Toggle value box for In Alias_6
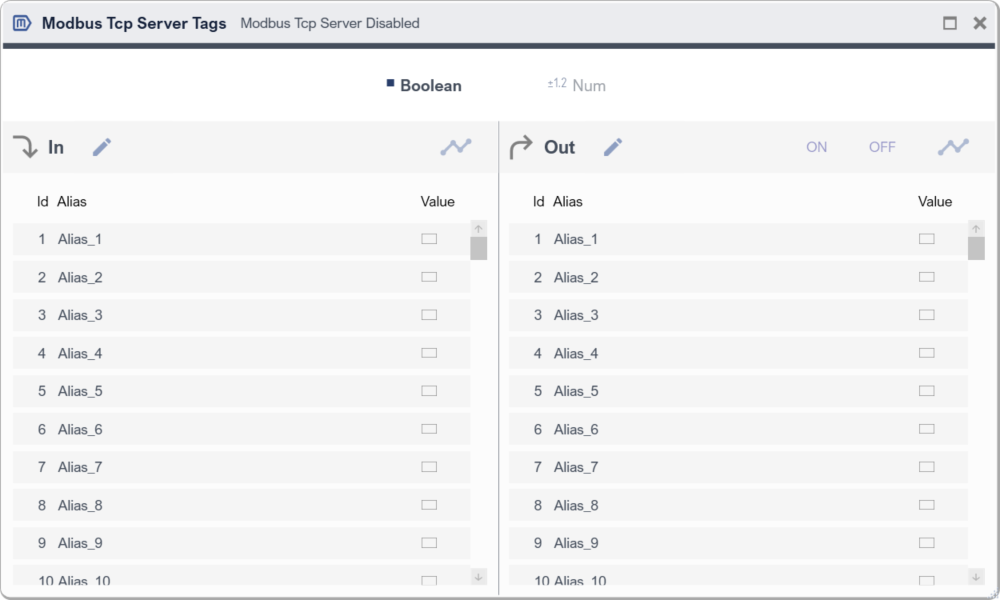Viewport: 1000px width, 600px height. (x=429, y=429)
